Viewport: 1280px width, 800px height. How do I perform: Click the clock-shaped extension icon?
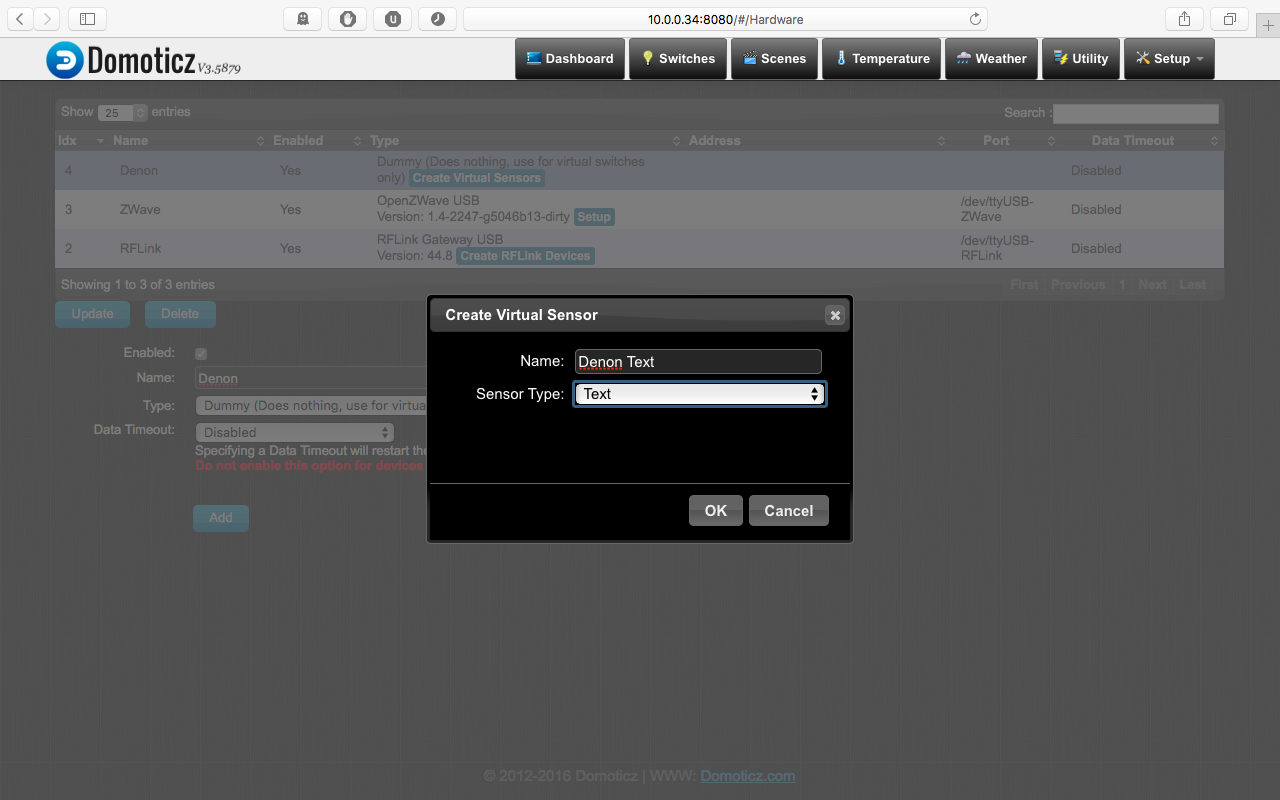[x=437, y=19]
